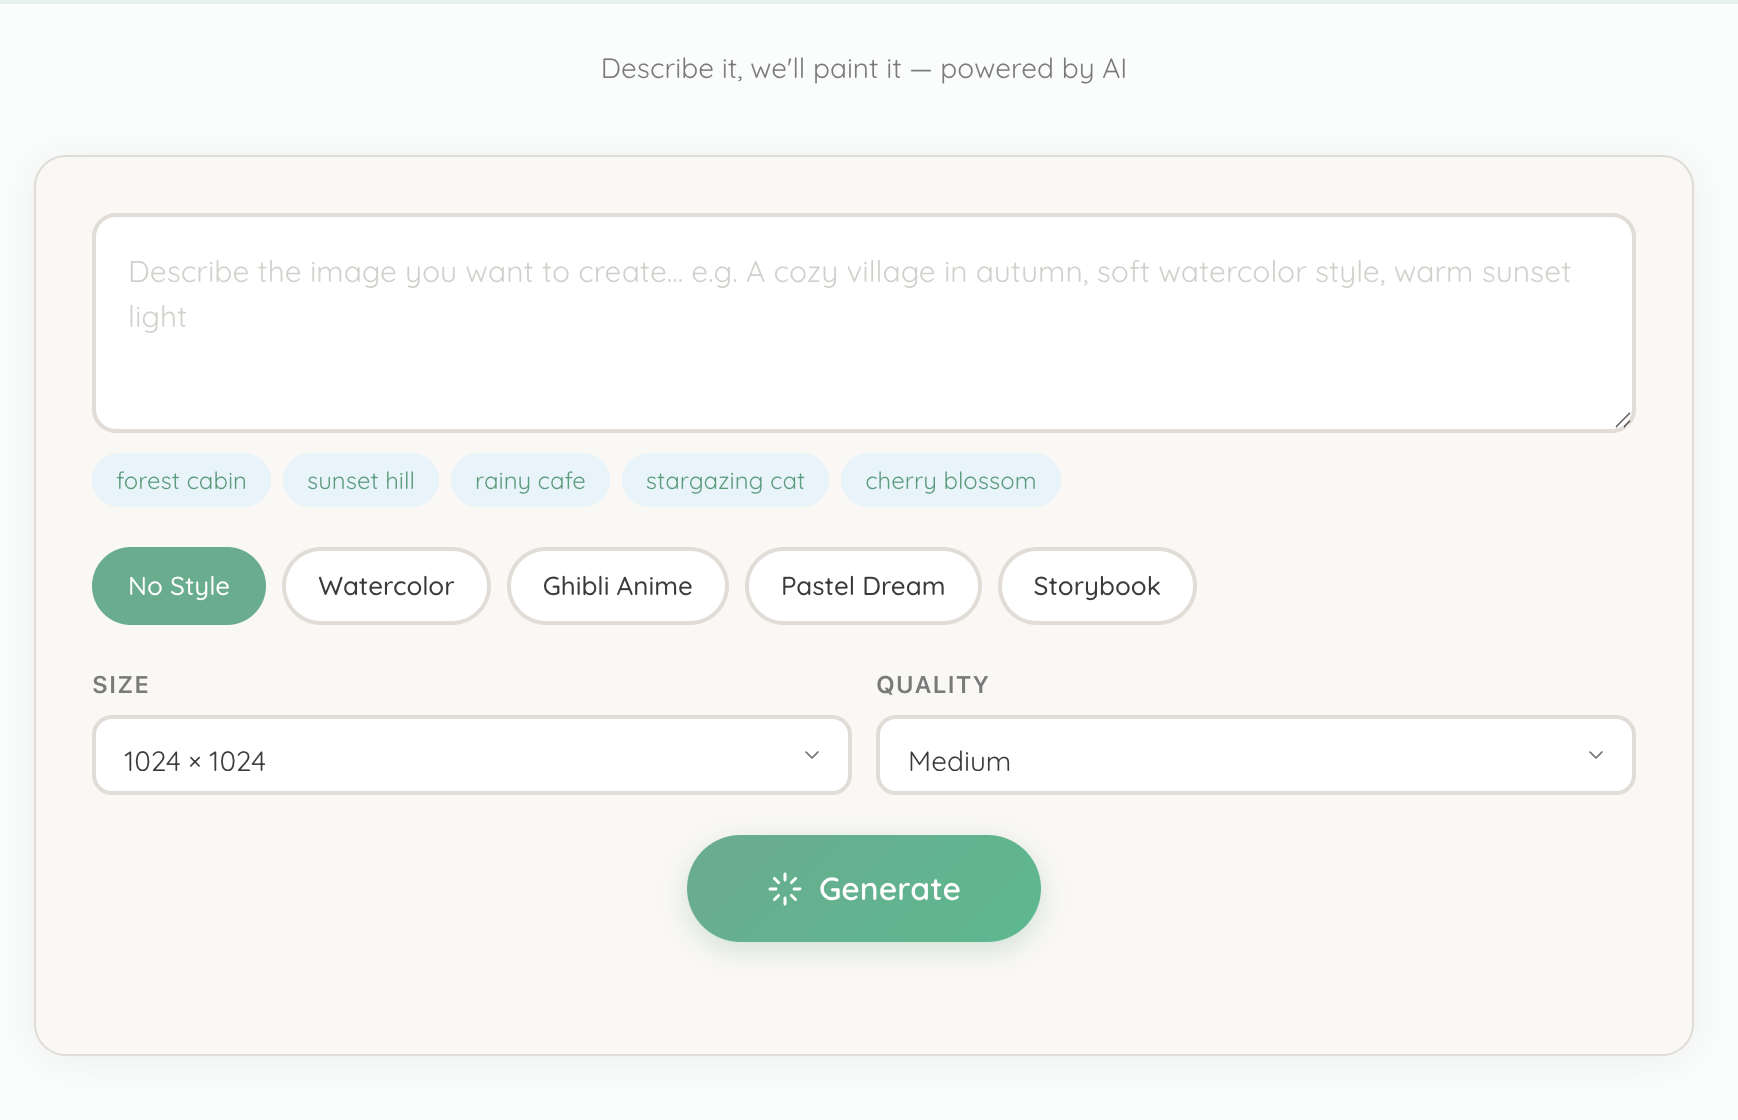
Task: Click the chevron arrow in Quality selector
Action: [x=1596, y=755]
